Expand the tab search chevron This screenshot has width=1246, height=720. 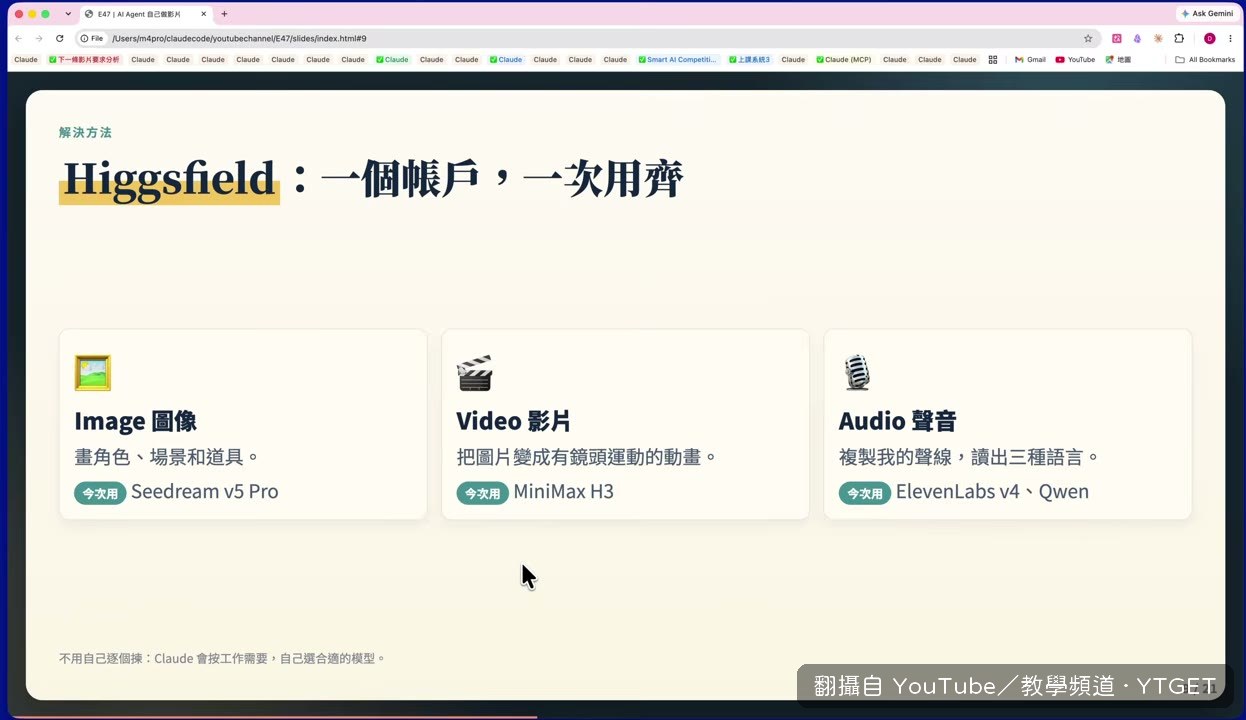coord(68,14)
